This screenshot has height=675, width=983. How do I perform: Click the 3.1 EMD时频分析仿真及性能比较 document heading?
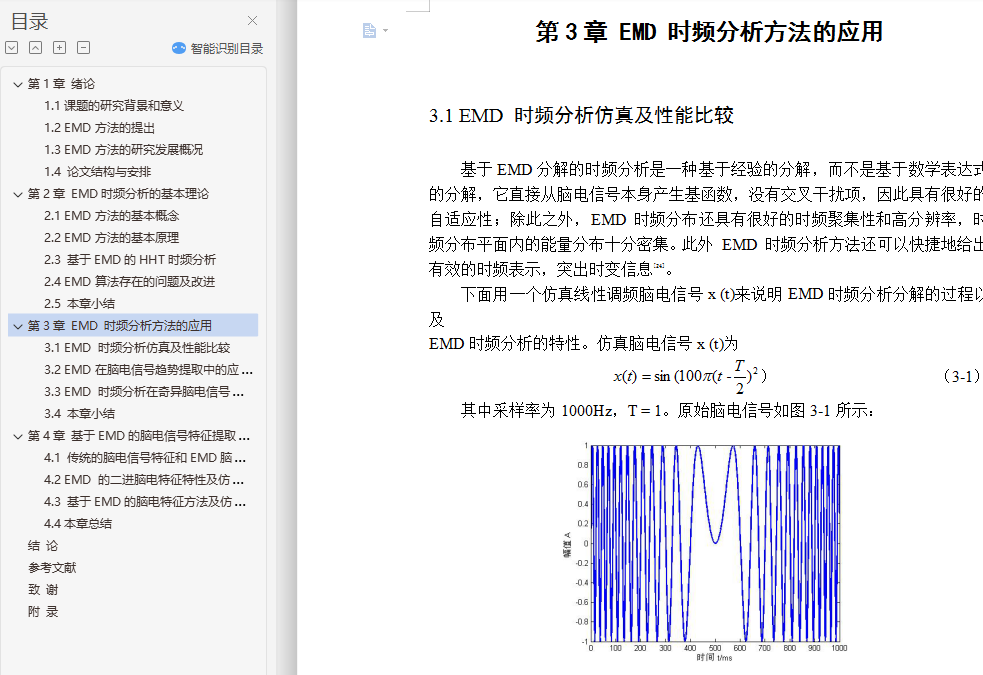pos(581,115)
